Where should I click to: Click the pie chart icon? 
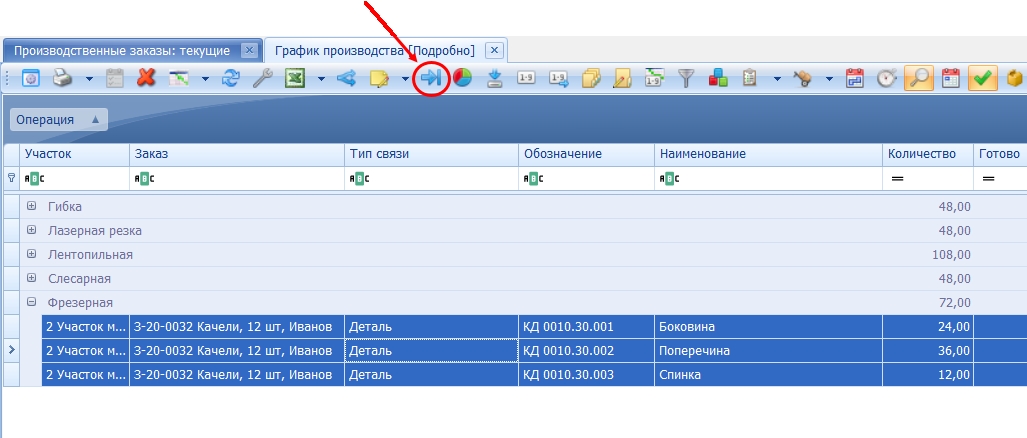tap(462, 79)
